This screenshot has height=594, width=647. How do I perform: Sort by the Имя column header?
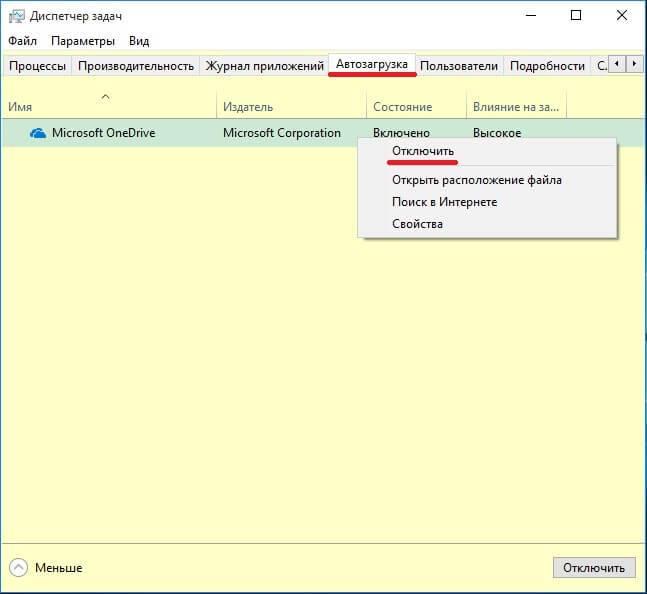coord(109,107)
